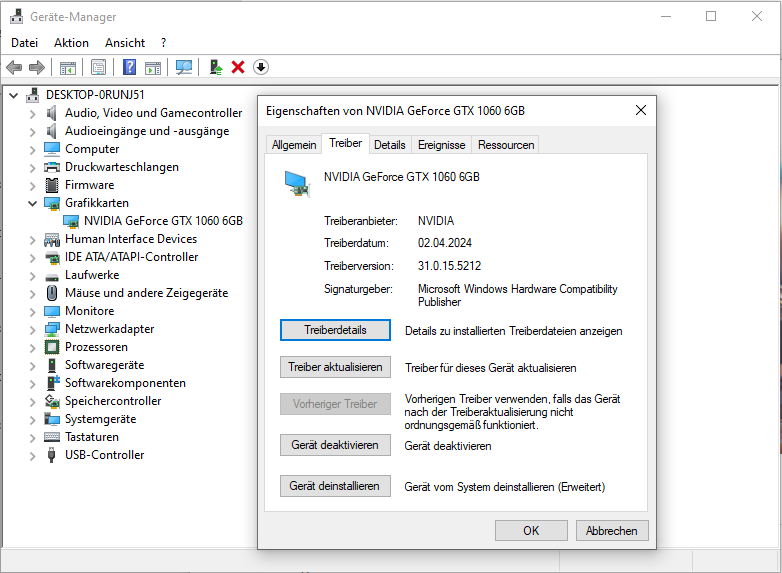Select NVIDIA GeForce GTX 1060 6GB tree entry
The width and height of the screenshot is (782, 573).
coord(163,221)
